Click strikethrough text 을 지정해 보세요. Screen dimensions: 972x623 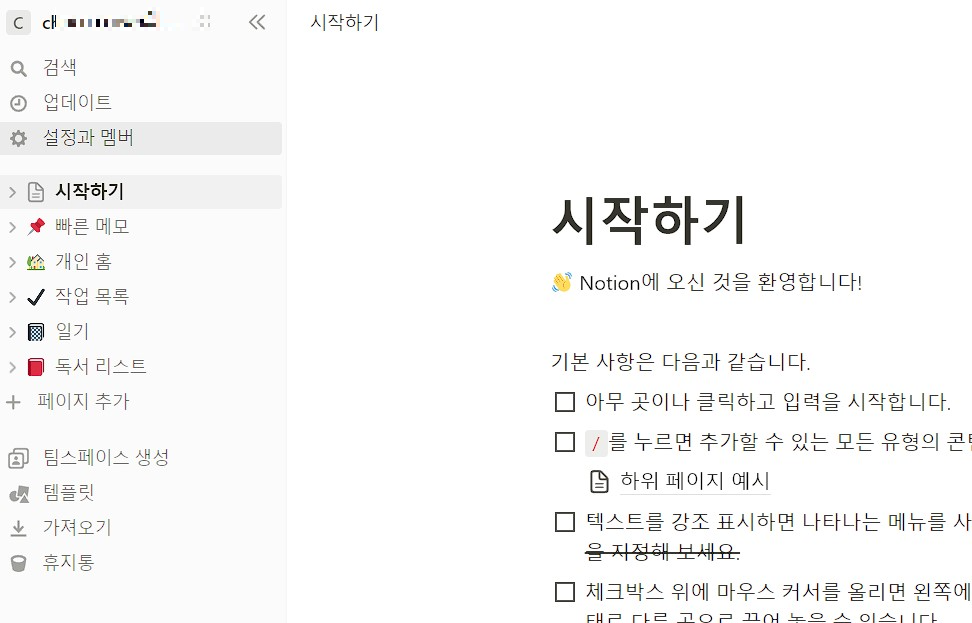tap(662, 552)
